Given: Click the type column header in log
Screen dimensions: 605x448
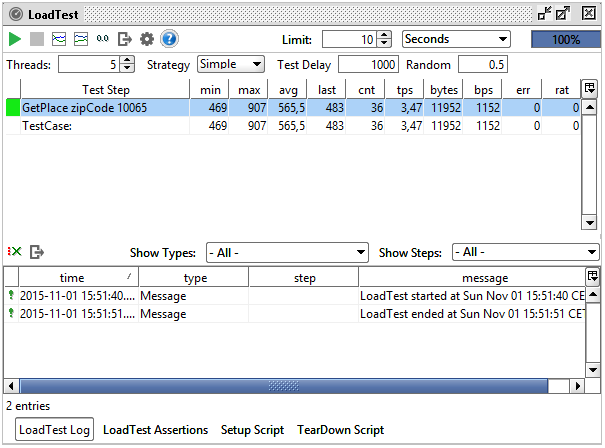Looking at the screenshot, I should point(194,277).
